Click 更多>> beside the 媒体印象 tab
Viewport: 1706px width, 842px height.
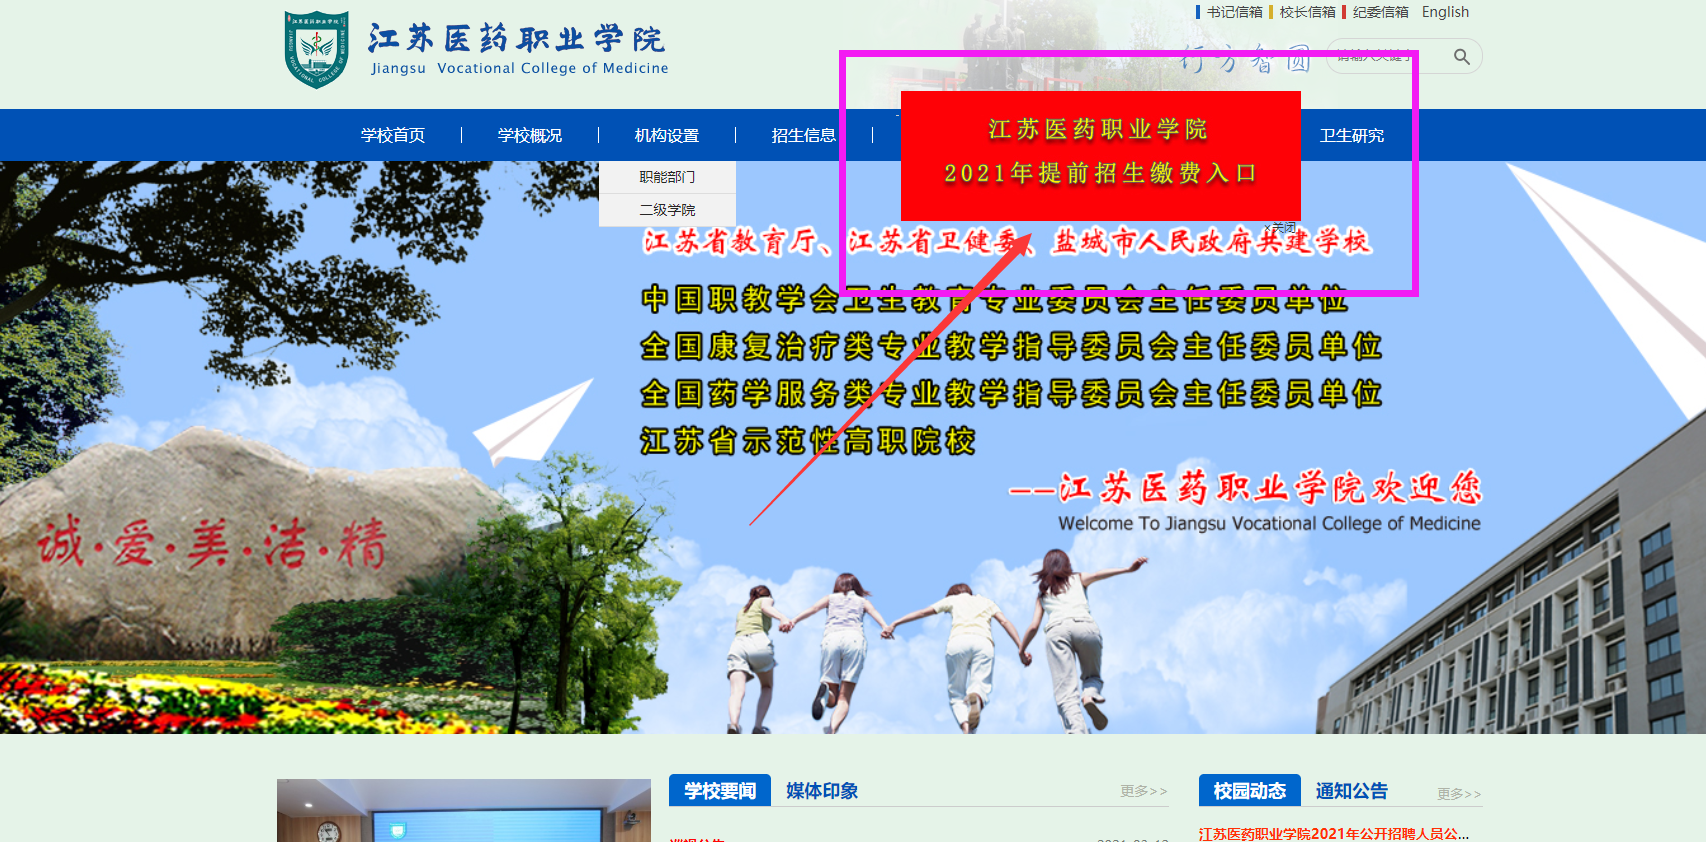click(x=1144, y=791)
